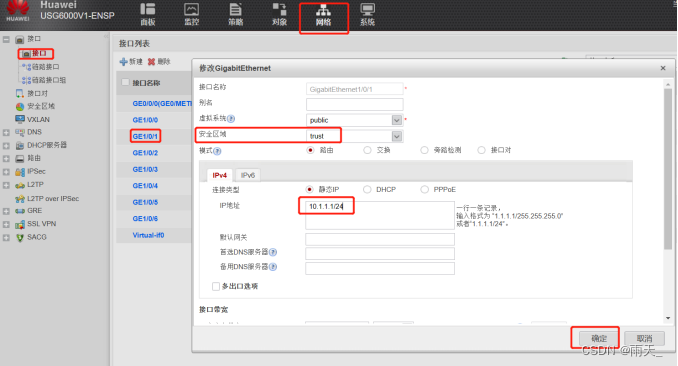
Task: Enable the 多出口选项 checkbox
Action: 216,286
